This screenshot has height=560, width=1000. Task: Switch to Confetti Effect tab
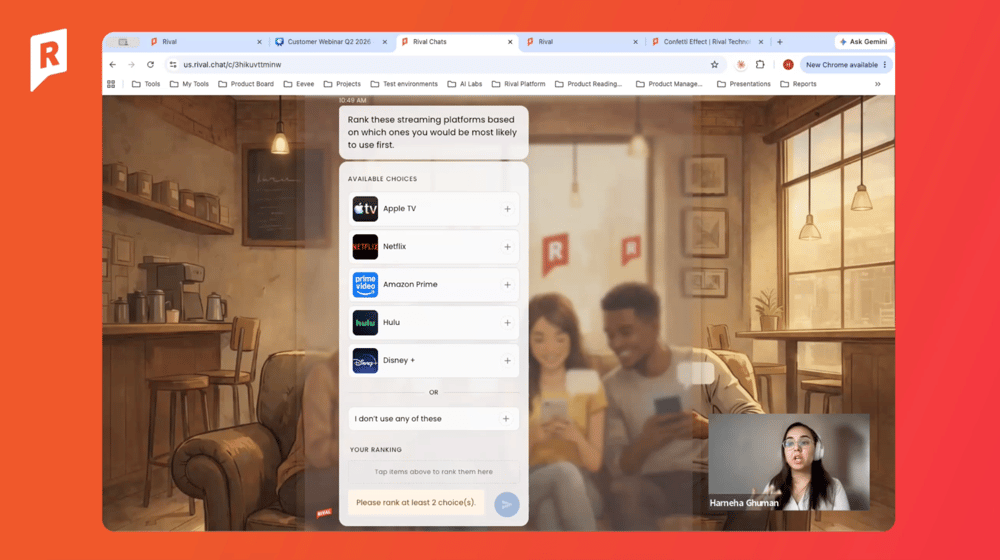(x=707, y=42)
